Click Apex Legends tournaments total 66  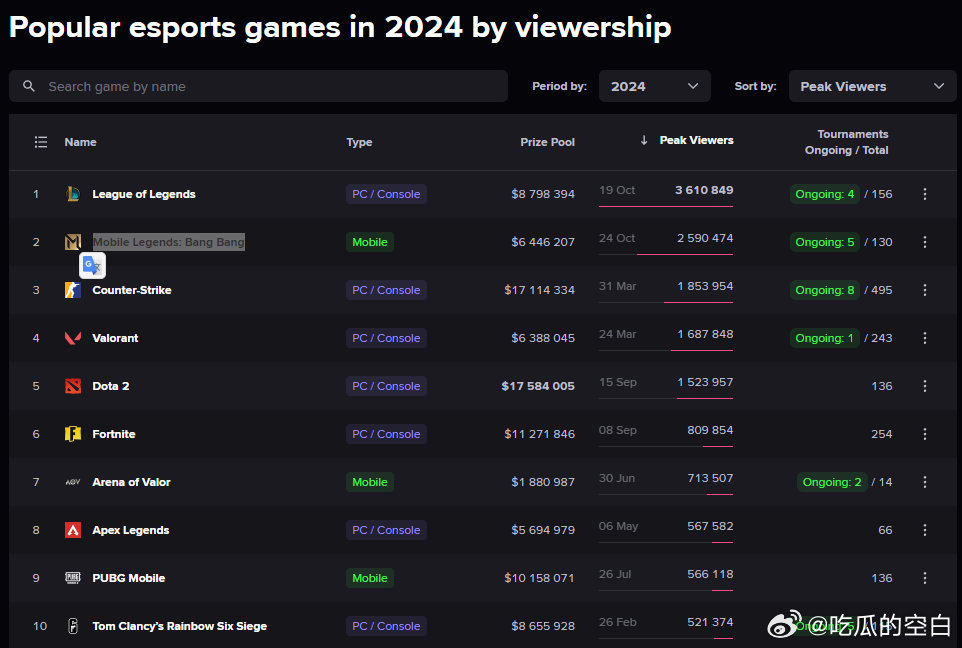pos(885,530)
